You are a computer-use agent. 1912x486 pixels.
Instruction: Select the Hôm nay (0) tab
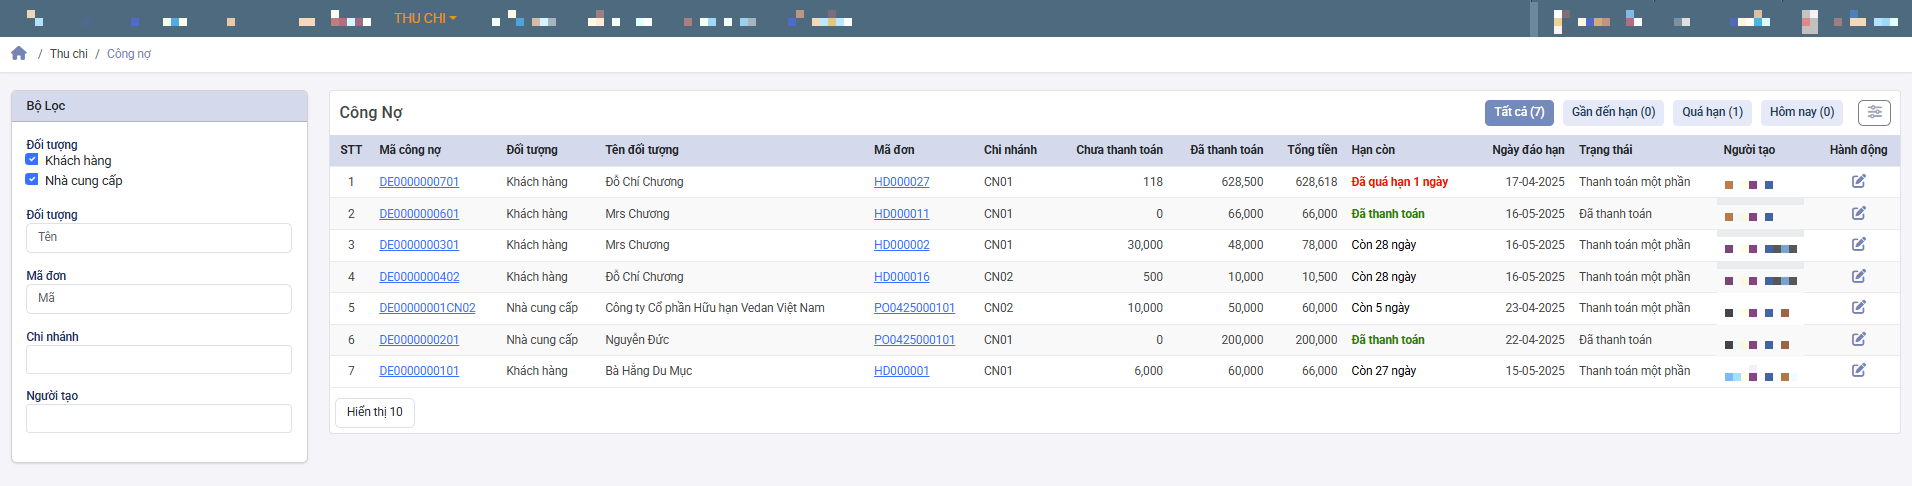click(x=1802, y=112)
